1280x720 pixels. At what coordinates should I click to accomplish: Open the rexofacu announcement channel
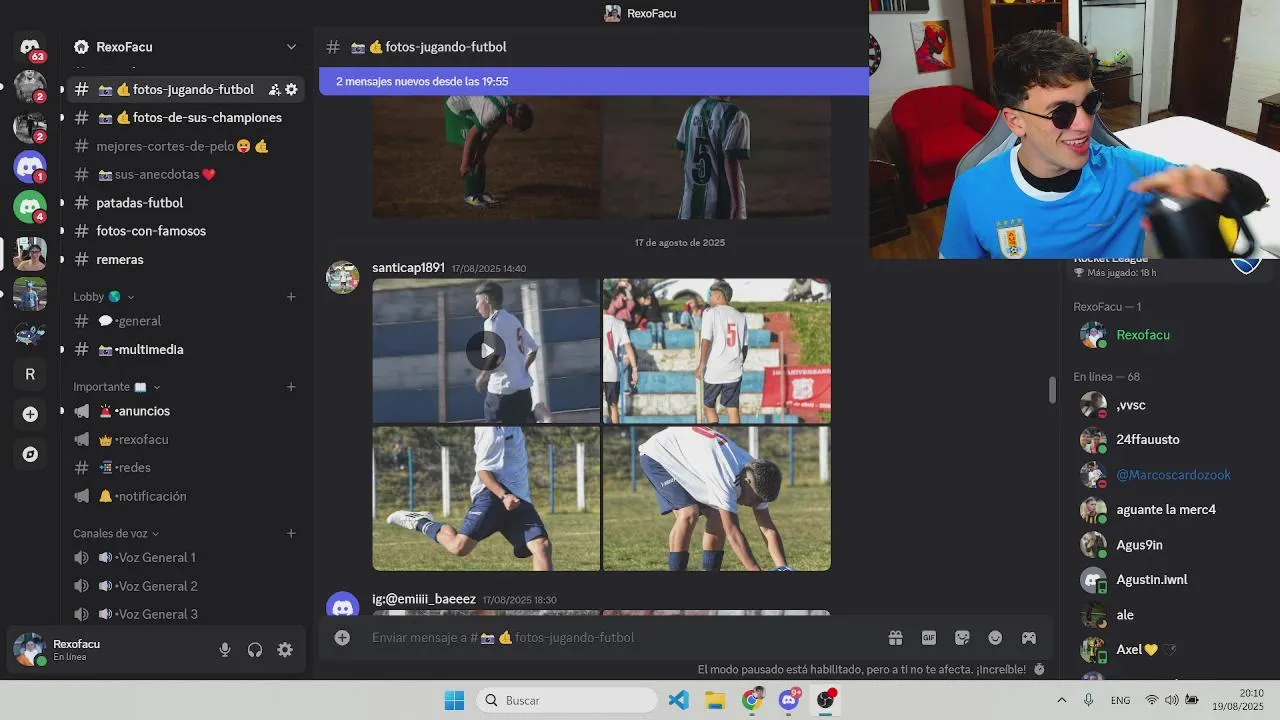186,439
